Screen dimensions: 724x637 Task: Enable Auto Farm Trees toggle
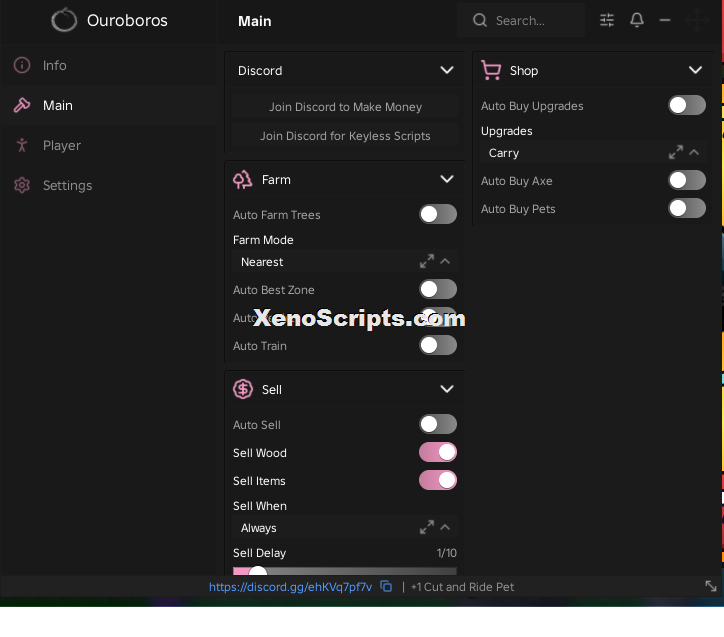438,214
